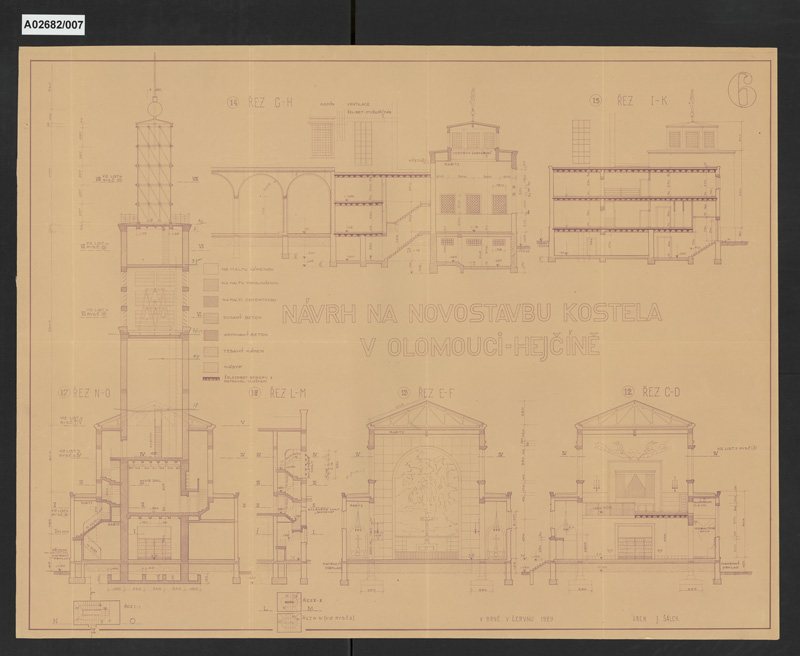Click circled number 15 beside ŘEZ I-K
Image resolution: width=800 pixels, height=656 pixels.
tap(596, 101)
